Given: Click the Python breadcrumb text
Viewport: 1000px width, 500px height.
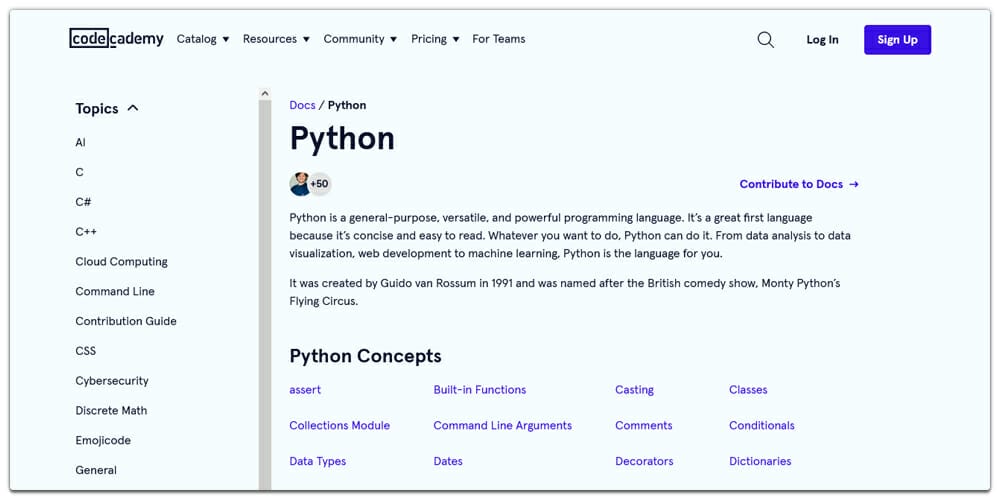Looking at the screenshot, I should pos(347,105).
